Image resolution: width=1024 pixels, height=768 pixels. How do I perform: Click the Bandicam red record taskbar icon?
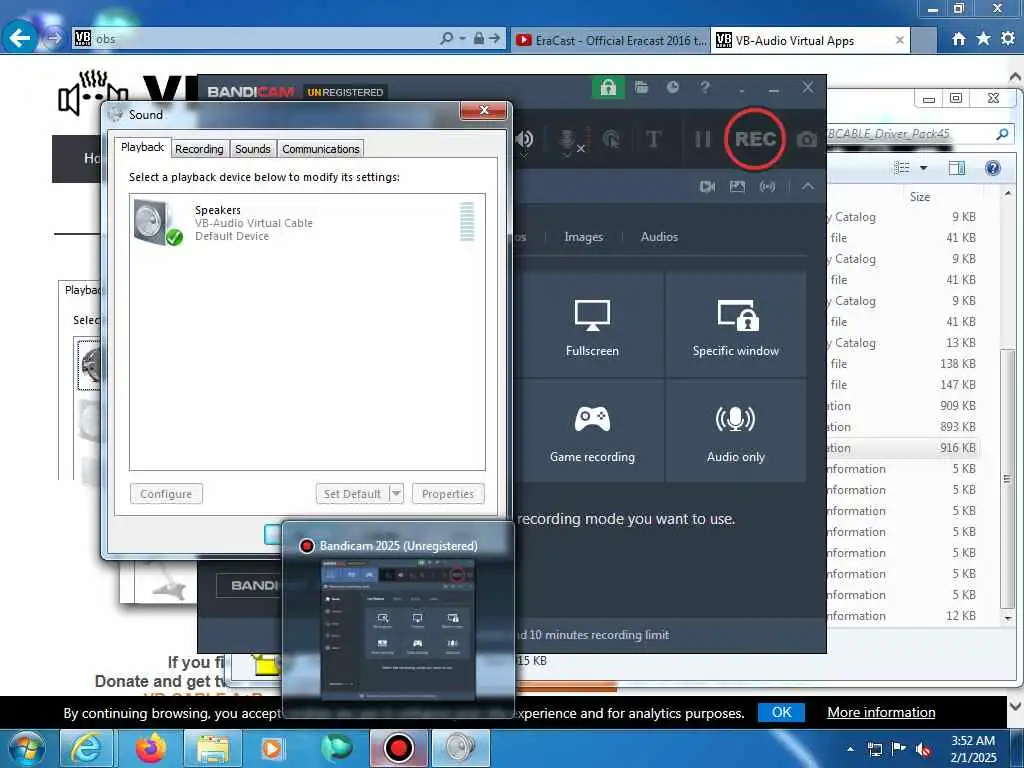click(x=398, y=748)
